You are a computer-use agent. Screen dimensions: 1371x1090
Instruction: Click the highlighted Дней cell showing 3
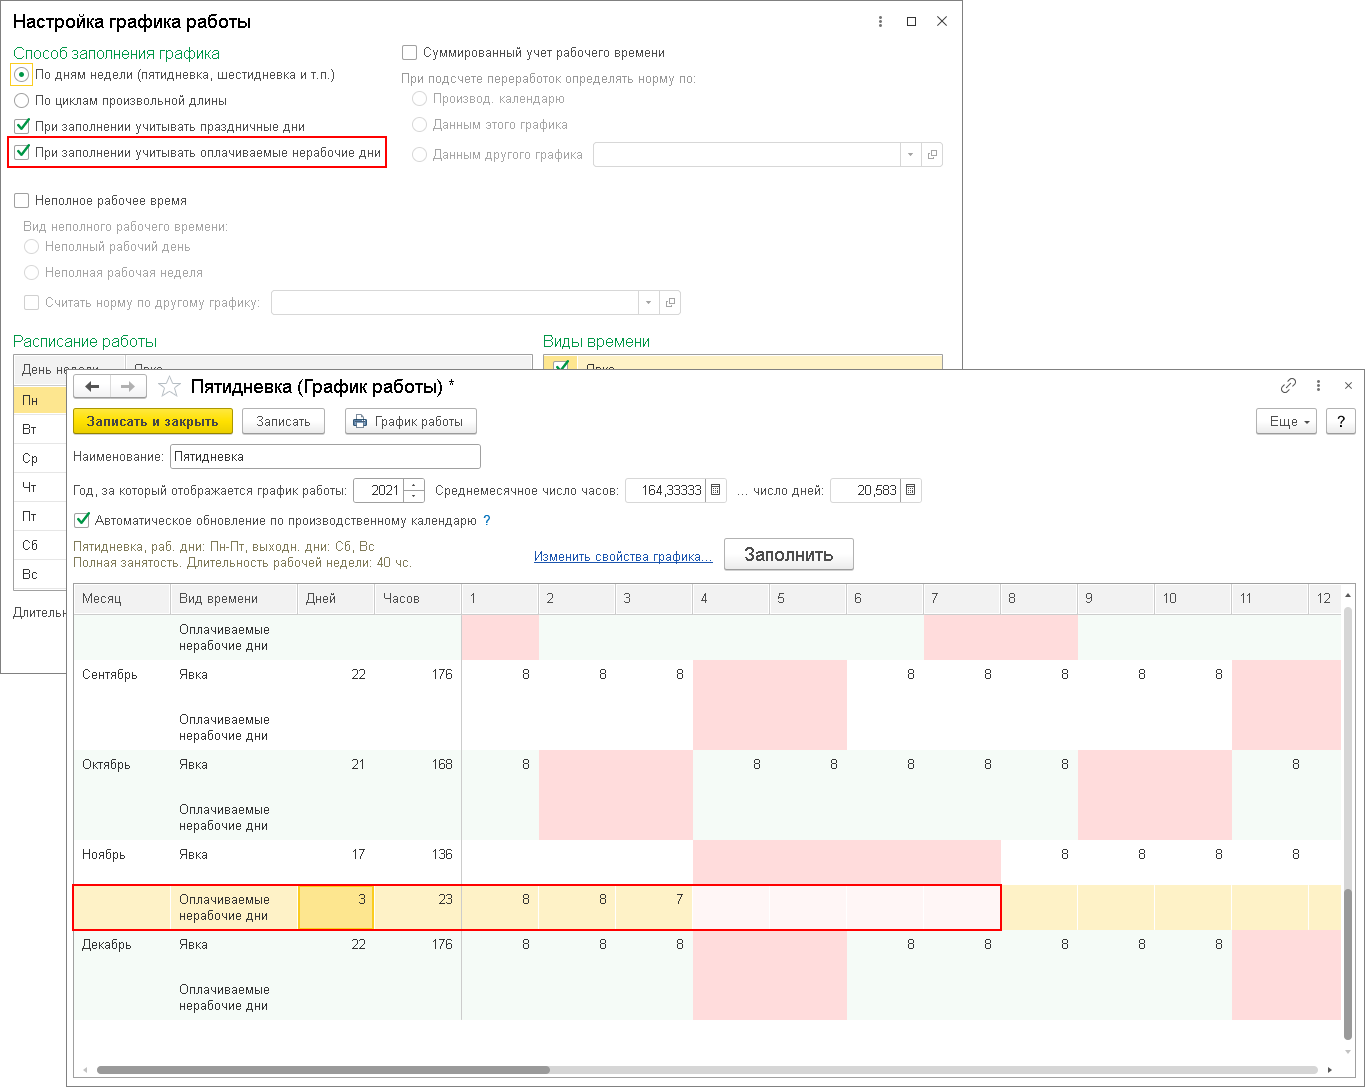336,907
